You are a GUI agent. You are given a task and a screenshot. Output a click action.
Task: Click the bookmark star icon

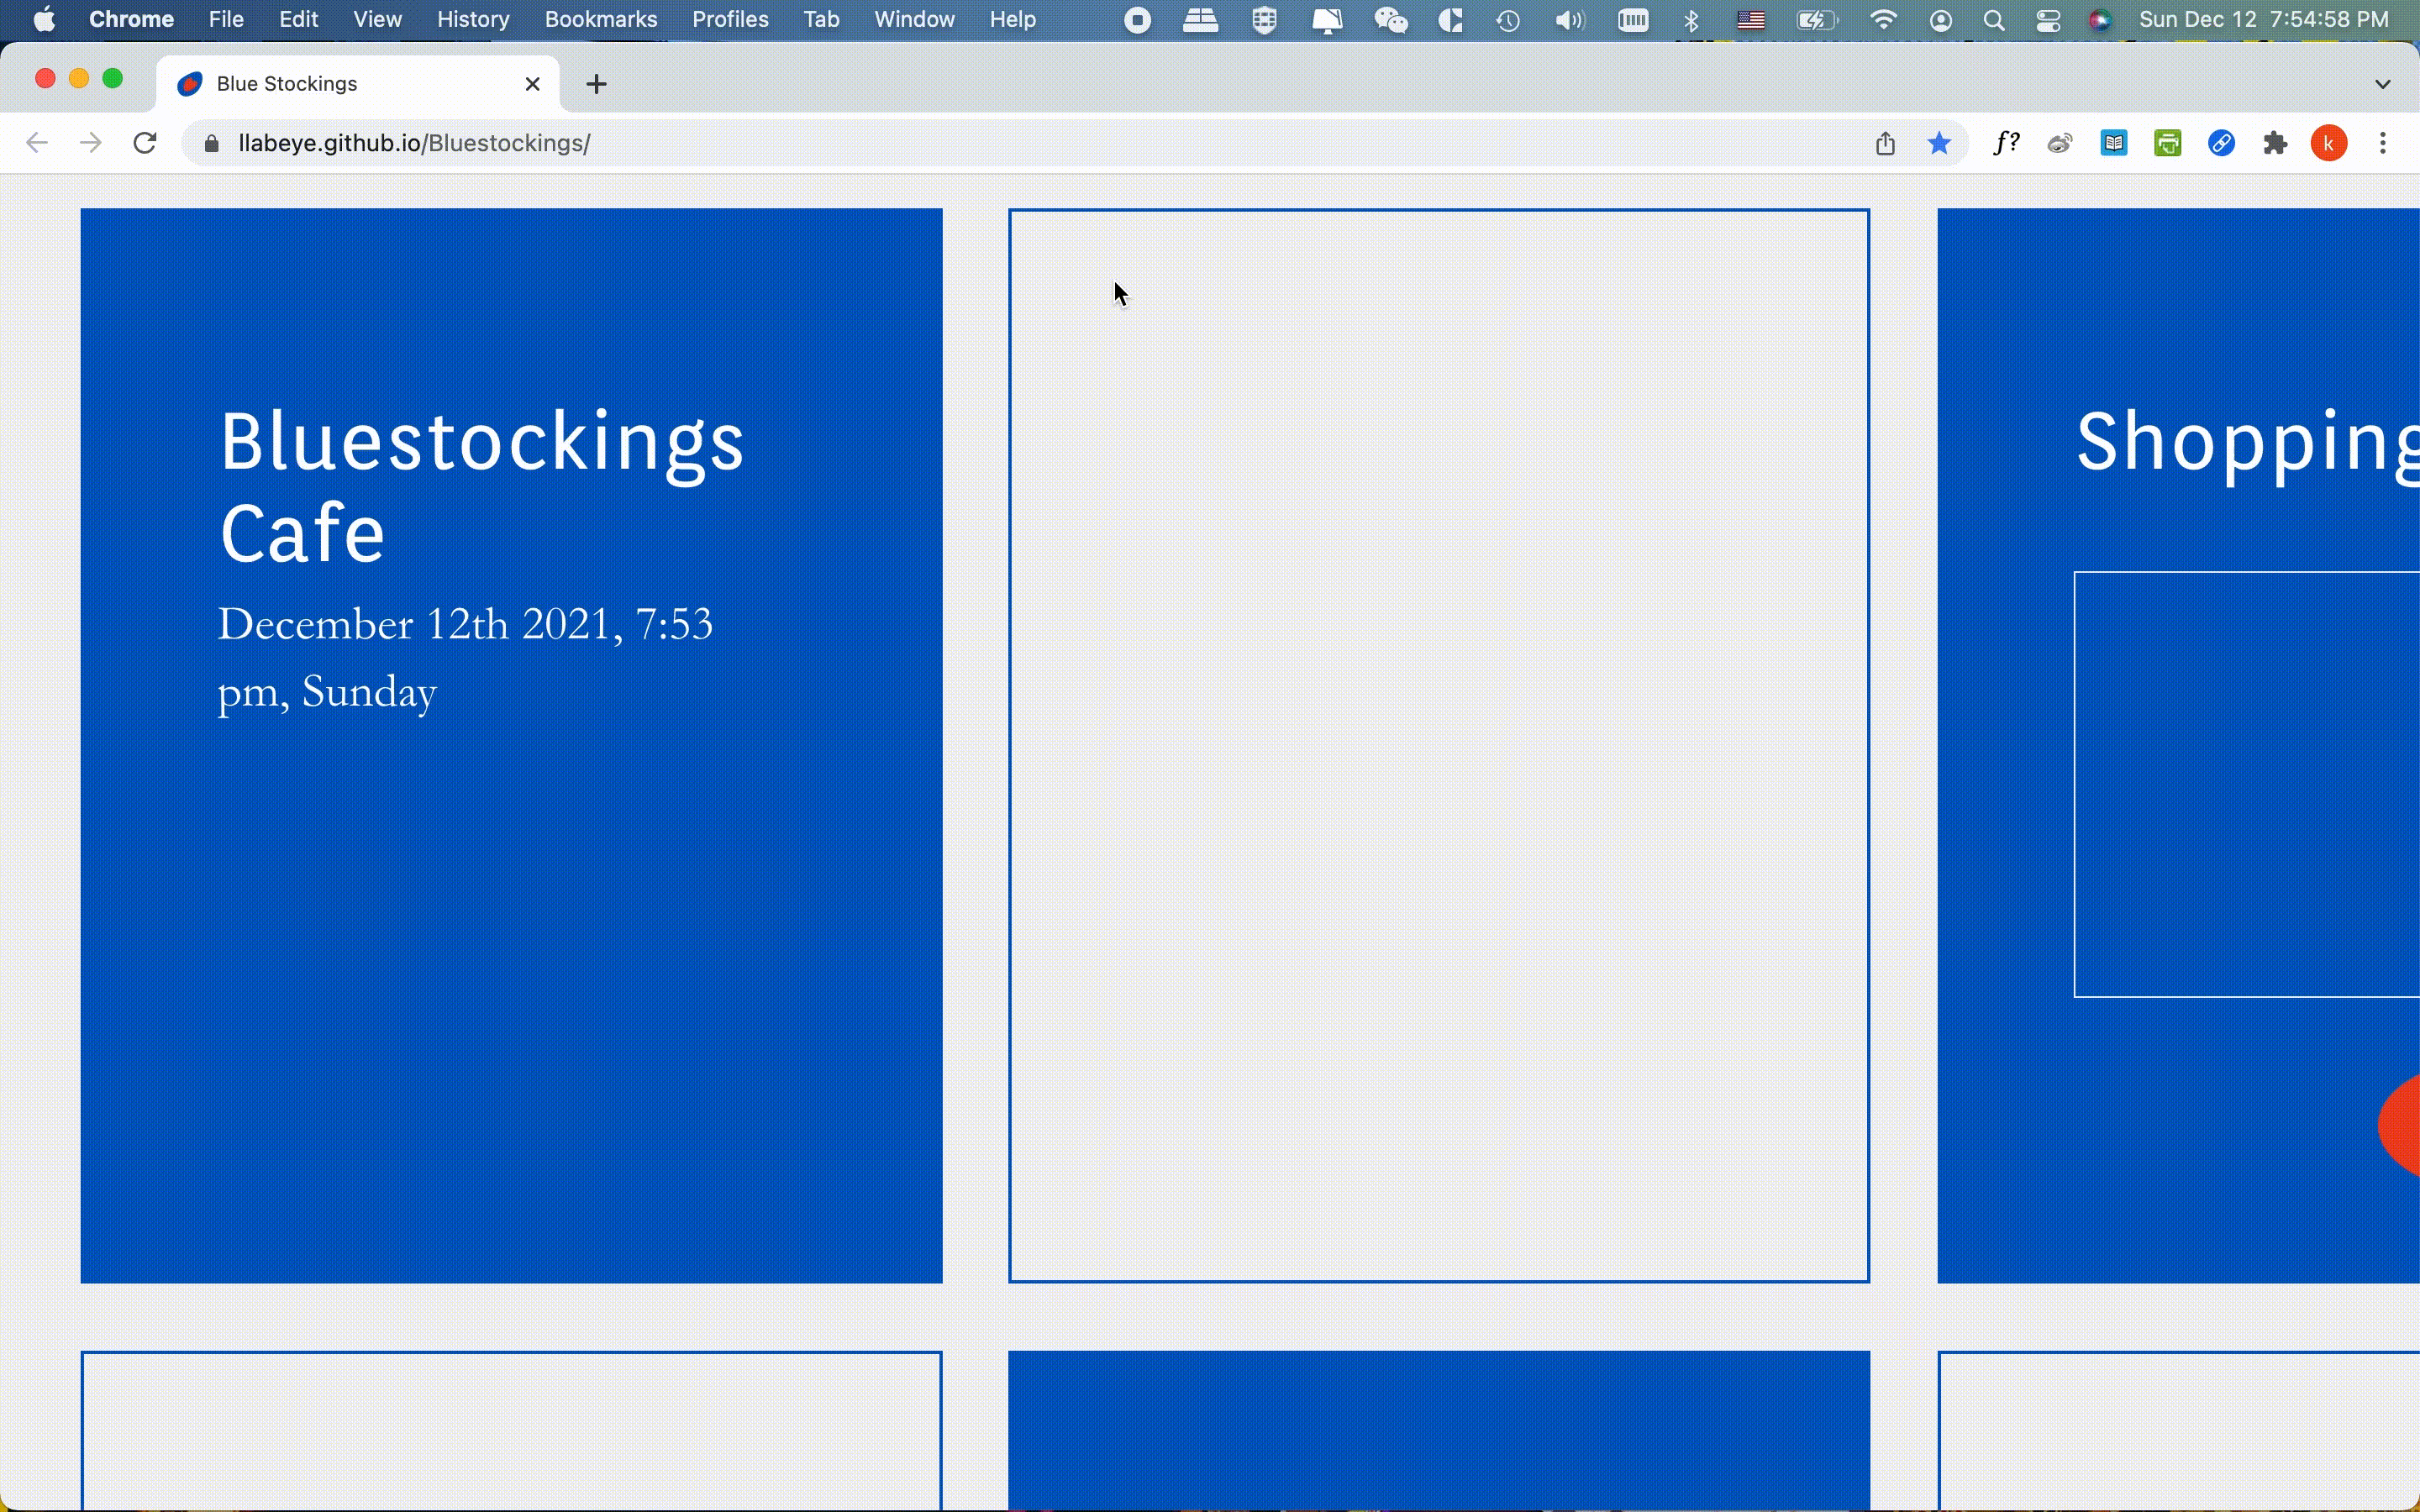pyautogui.click(x=1939, y=143)
